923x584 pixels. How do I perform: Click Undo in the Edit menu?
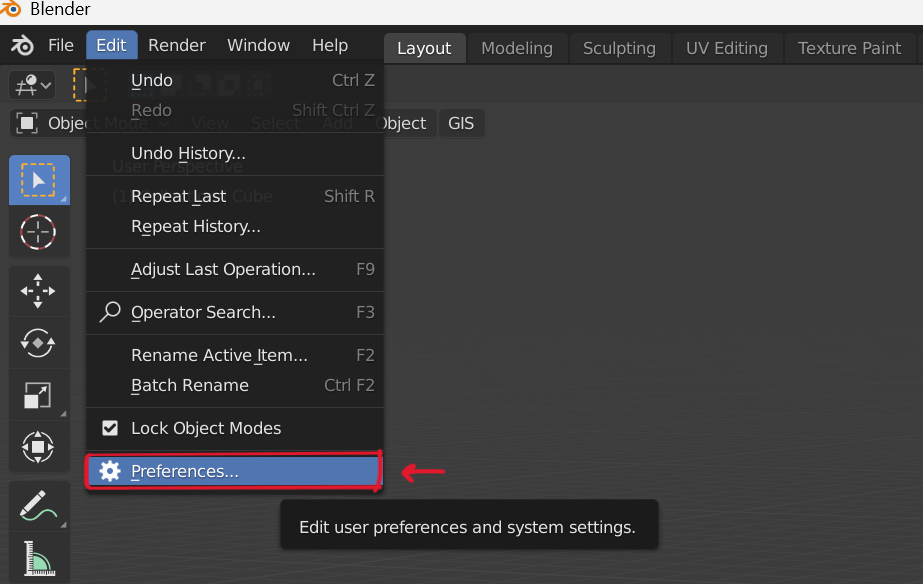152,80
